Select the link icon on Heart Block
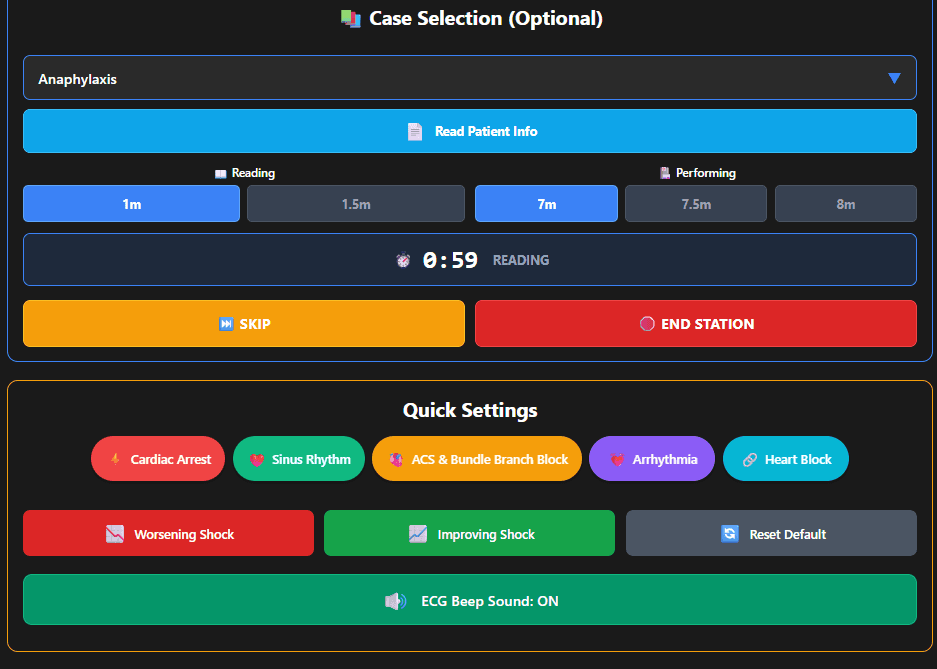The height and width of the screenshot is (669, 937). [752, 458]
